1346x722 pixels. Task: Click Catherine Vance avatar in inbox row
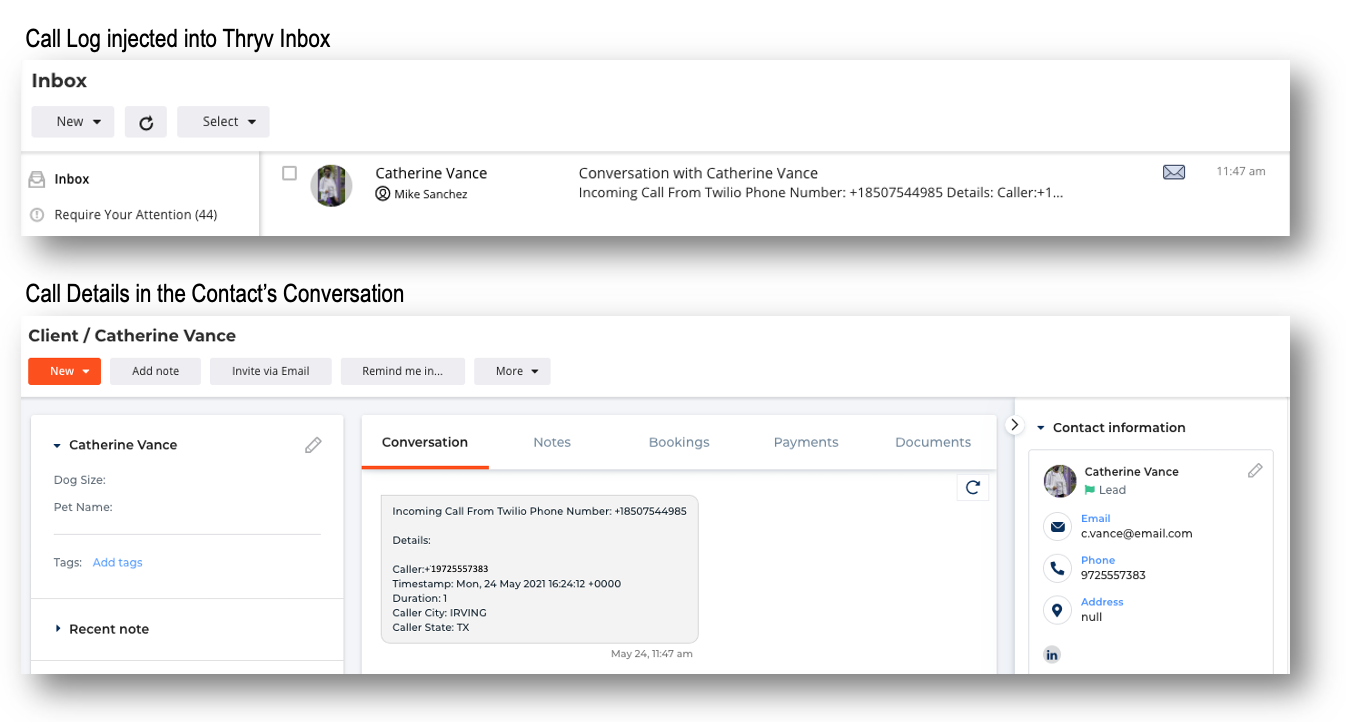(x=331, y=186)
